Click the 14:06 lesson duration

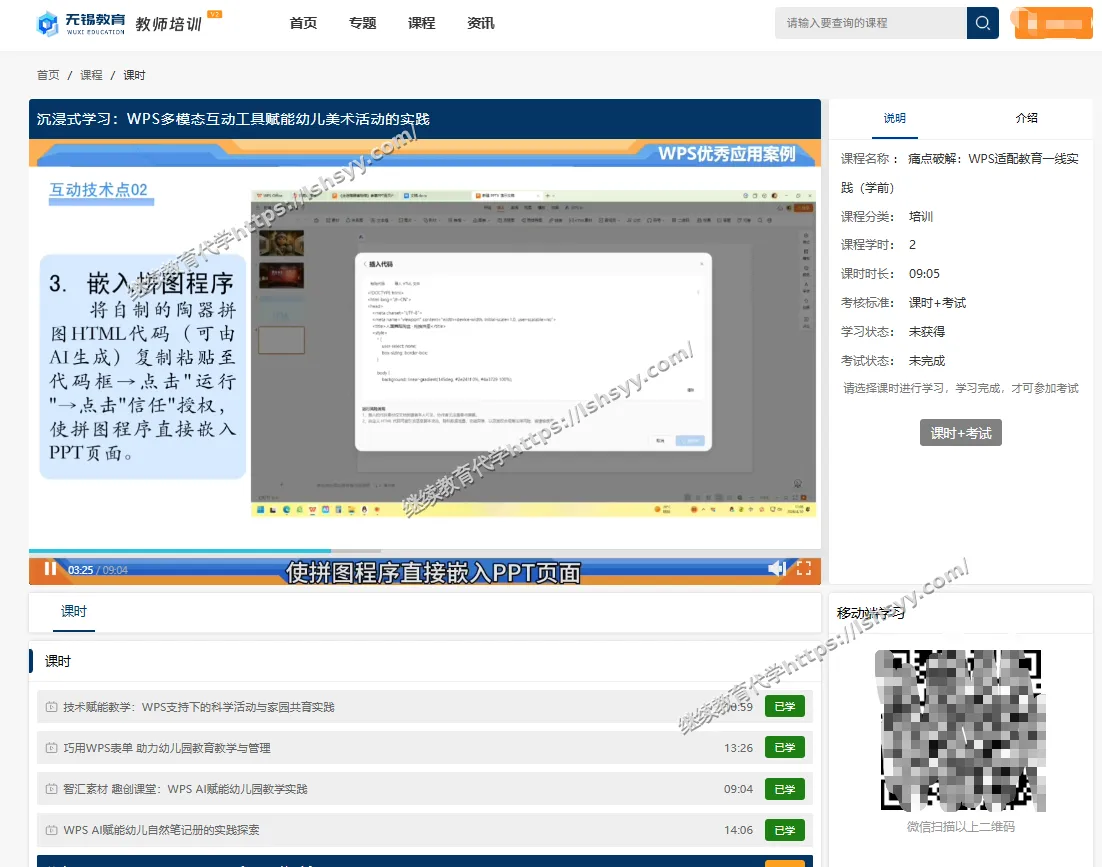(738, 830)
